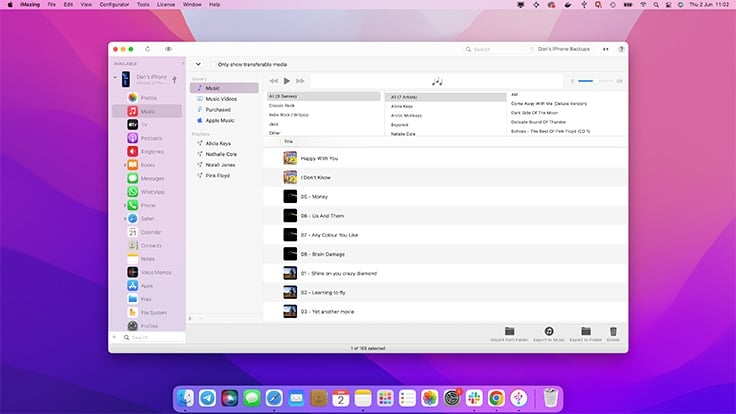The width and height of the screenshot is (736, 414).
Task: Expand the Safari sidebar item
Action: point(125,219)
